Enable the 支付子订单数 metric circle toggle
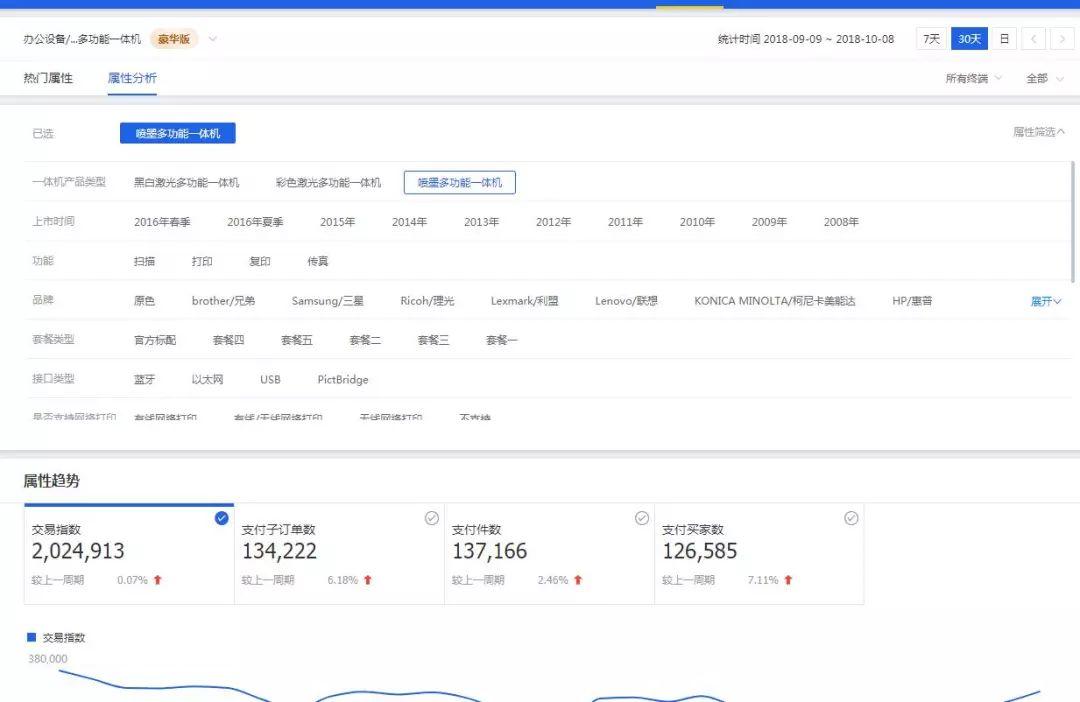Viewport: 1080px width, 702px height. [x=432, y=518]
